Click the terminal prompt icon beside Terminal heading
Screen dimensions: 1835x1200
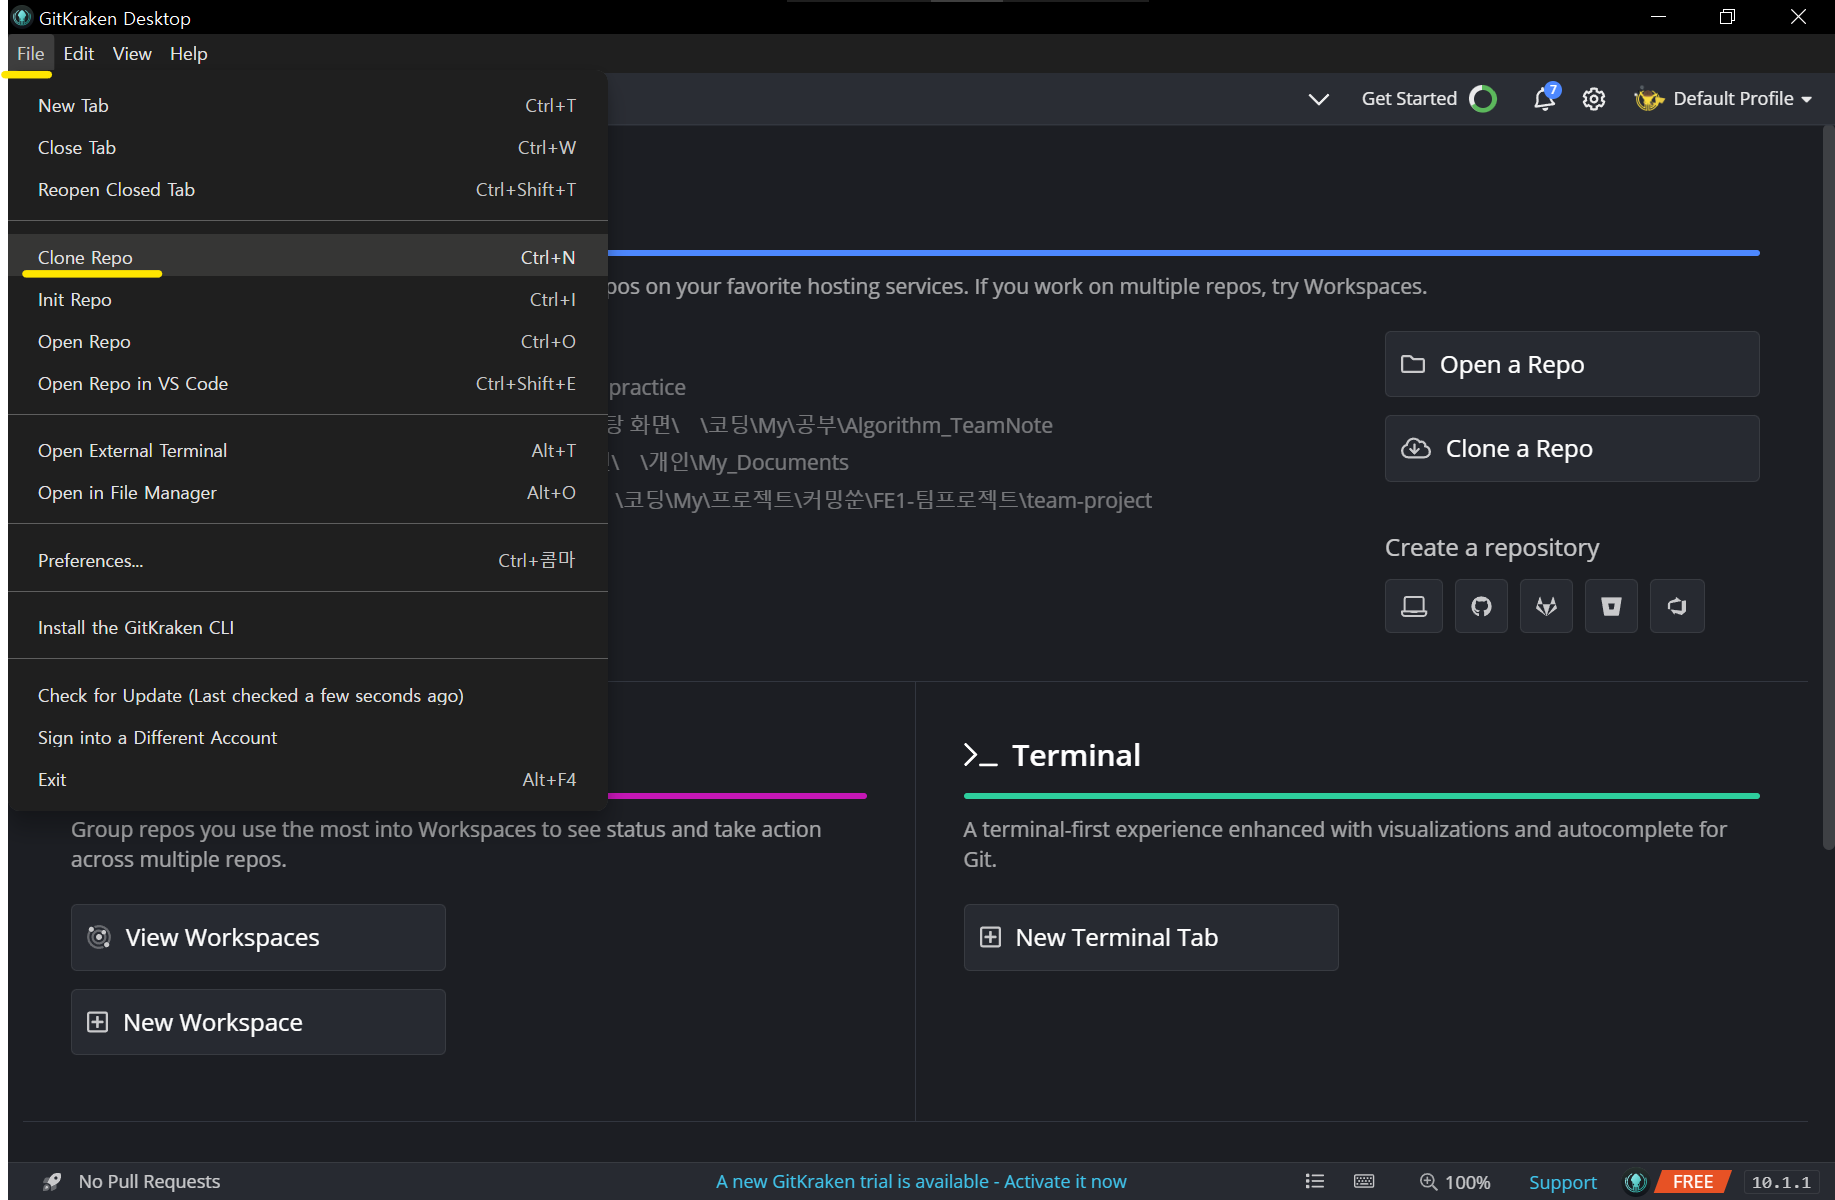980,755
